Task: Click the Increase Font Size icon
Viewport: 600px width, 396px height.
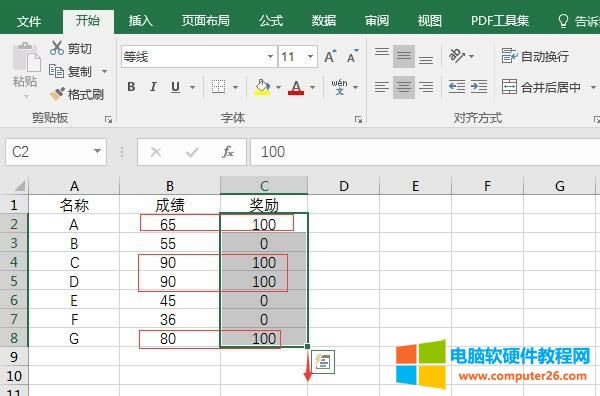Action: pyautogui.click(x=330, y=57)
